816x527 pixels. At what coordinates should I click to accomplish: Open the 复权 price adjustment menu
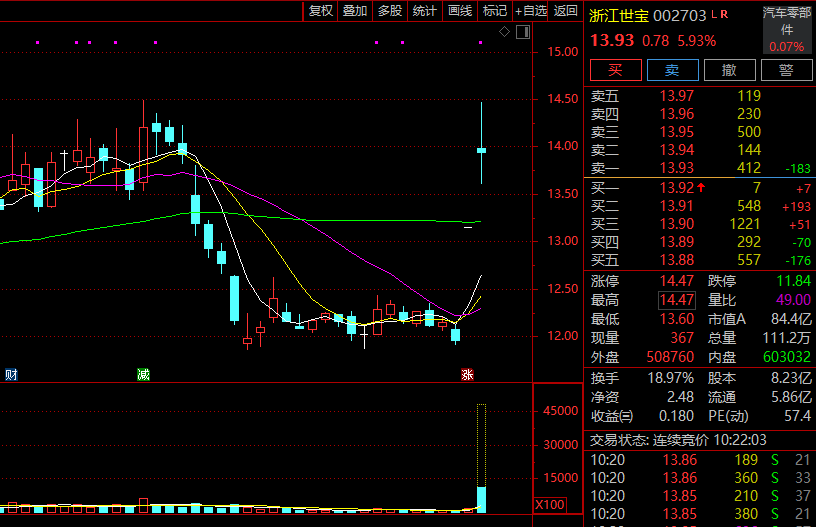[x=321, y=11]
